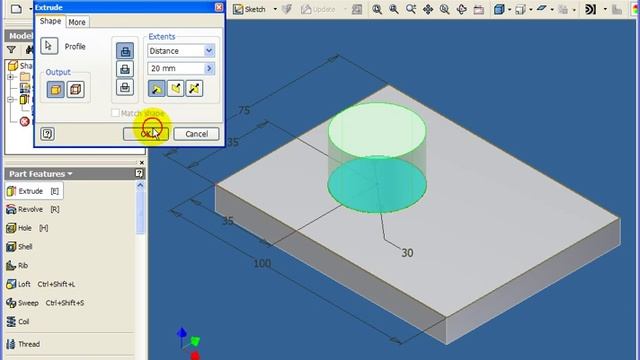
Task: Activate the Pan view tool
Action: [428, 9]
